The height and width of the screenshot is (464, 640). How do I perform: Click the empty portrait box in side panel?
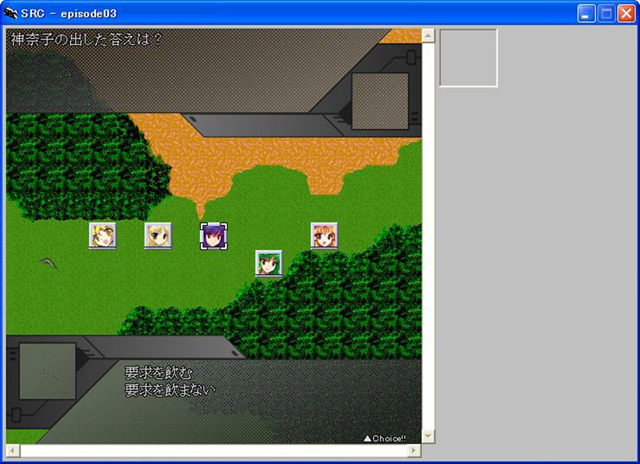[468, 58]
